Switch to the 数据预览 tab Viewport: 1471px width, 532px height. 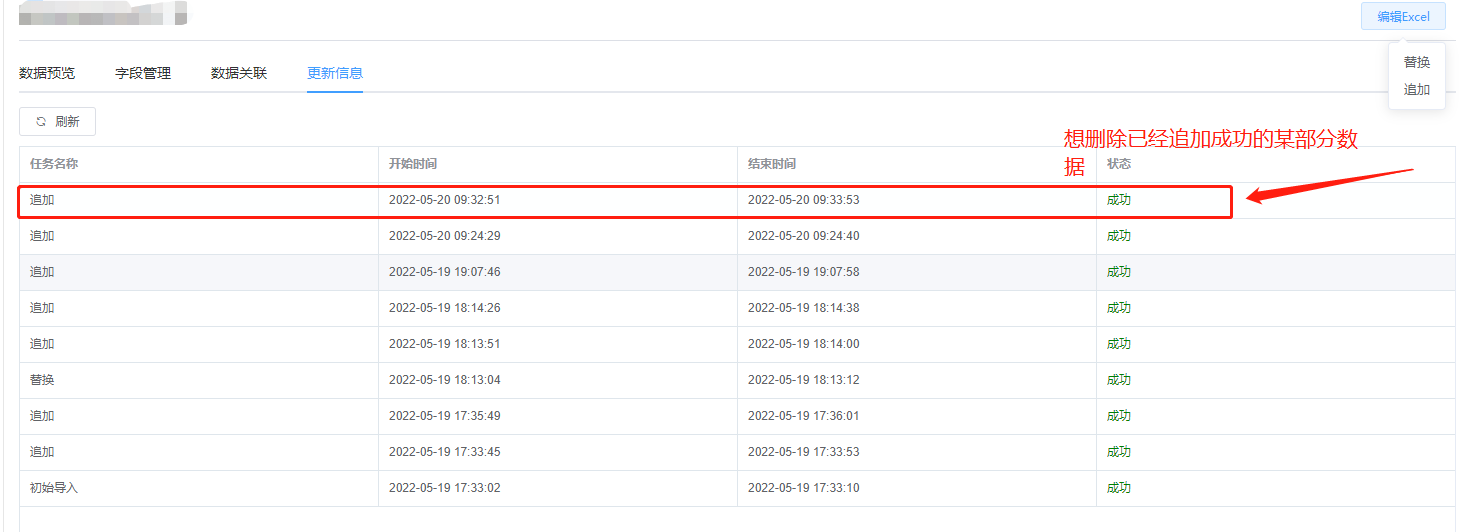(x=47, y=73)
